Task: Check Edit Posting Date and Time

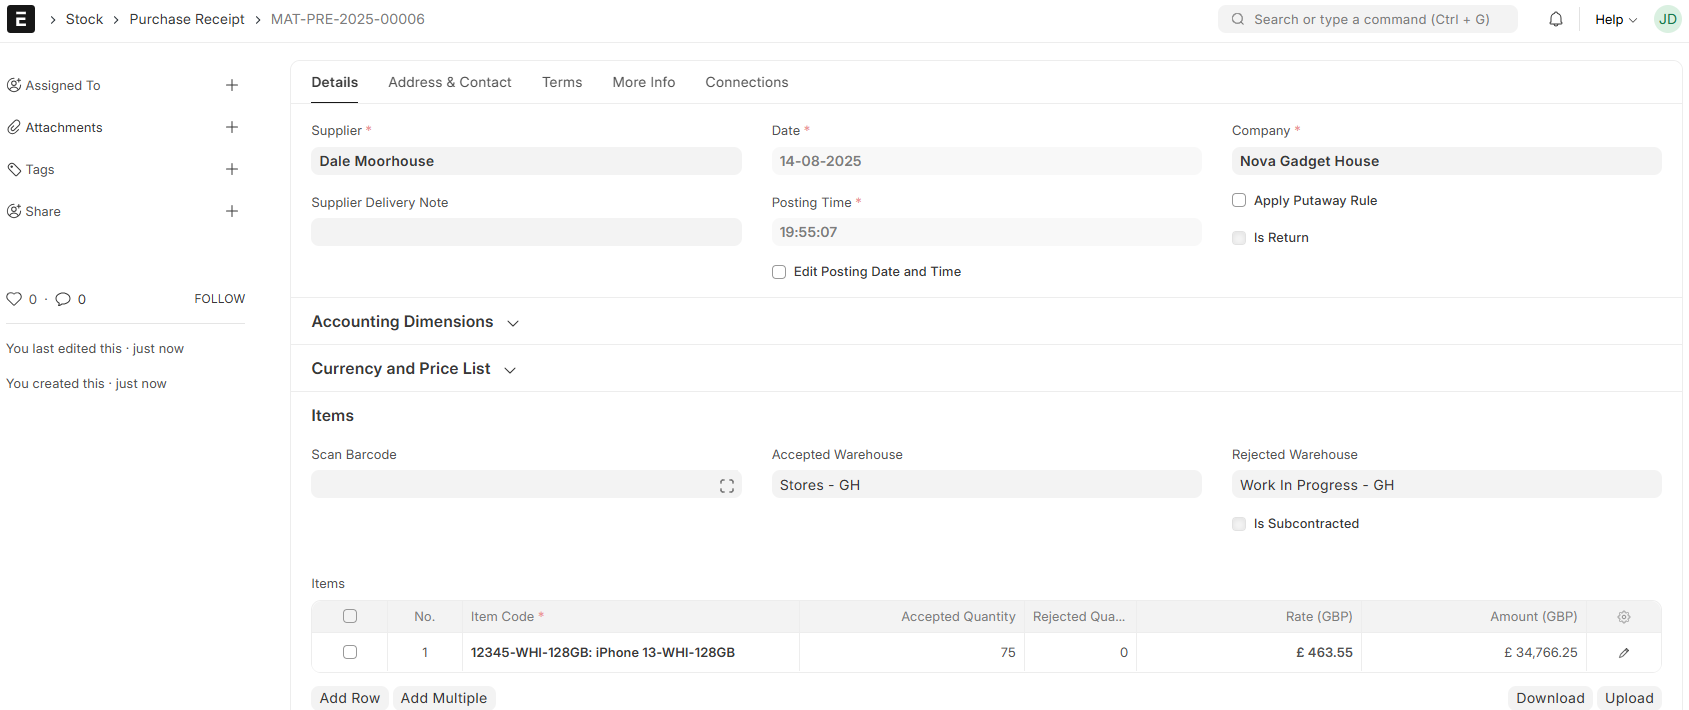Action: coord(779,272)
